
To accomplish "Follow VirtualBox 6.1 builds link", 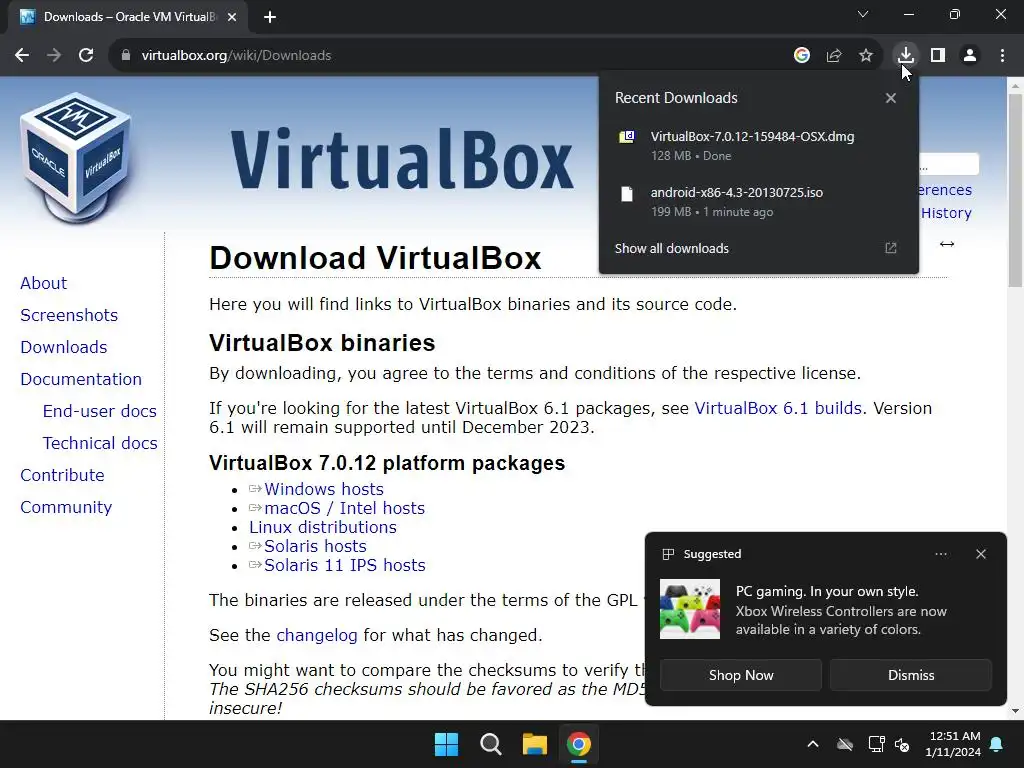I will pyautogui.click(x=778, y=408).
